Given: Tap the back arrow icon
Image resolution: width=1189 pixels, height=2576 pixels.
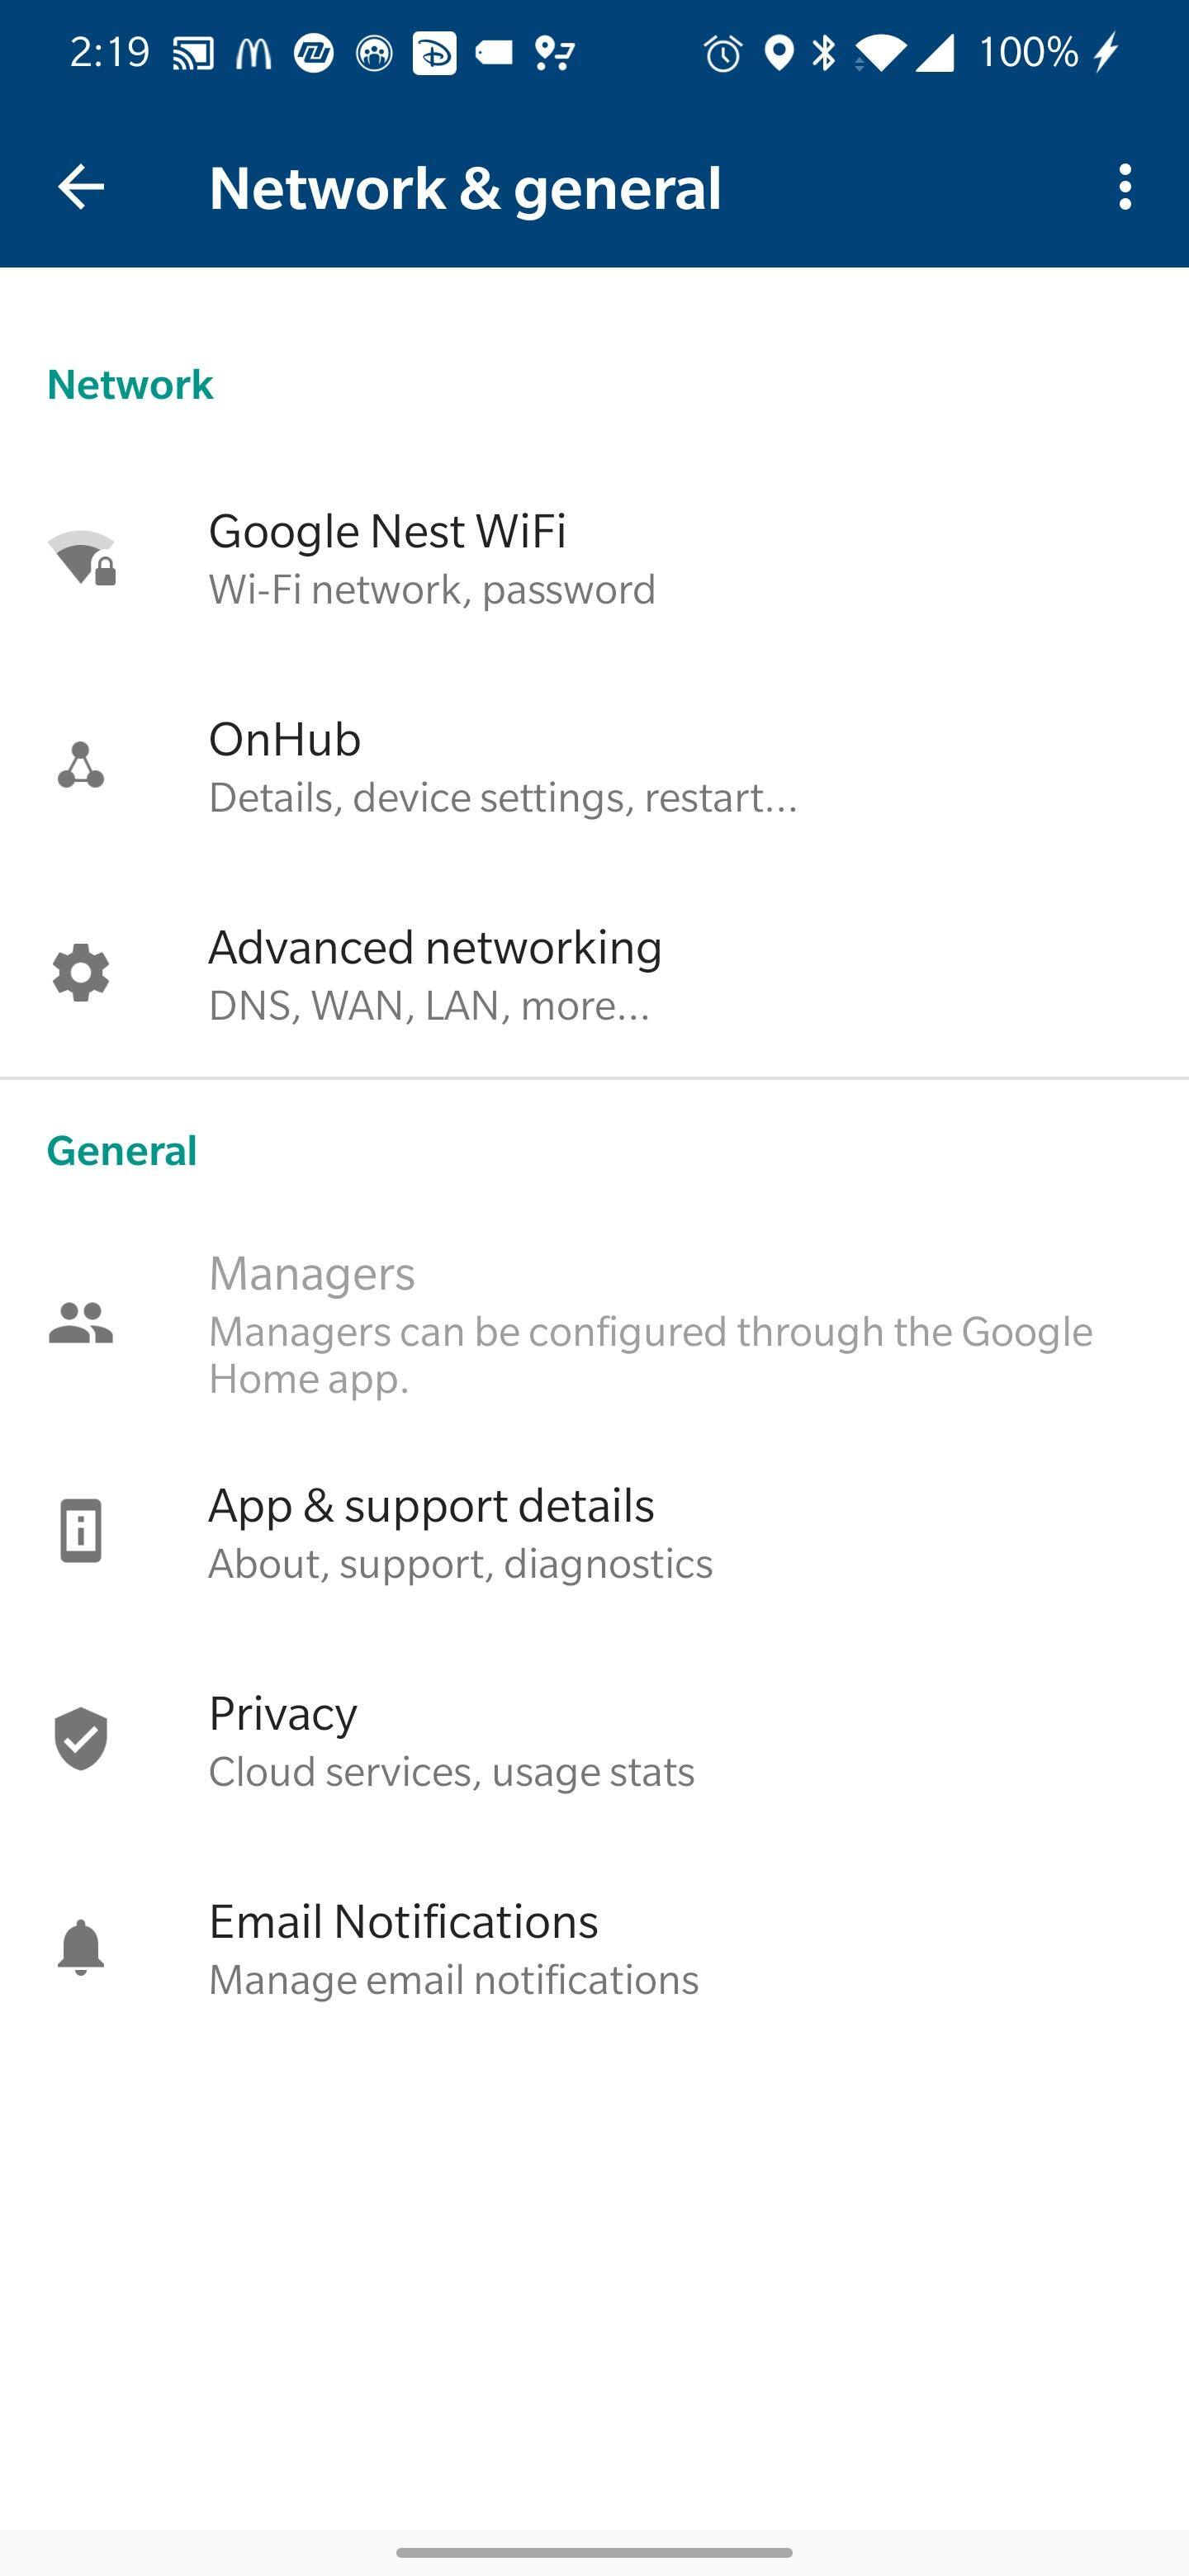Looking at the screenshot, I should click(81, 187).
